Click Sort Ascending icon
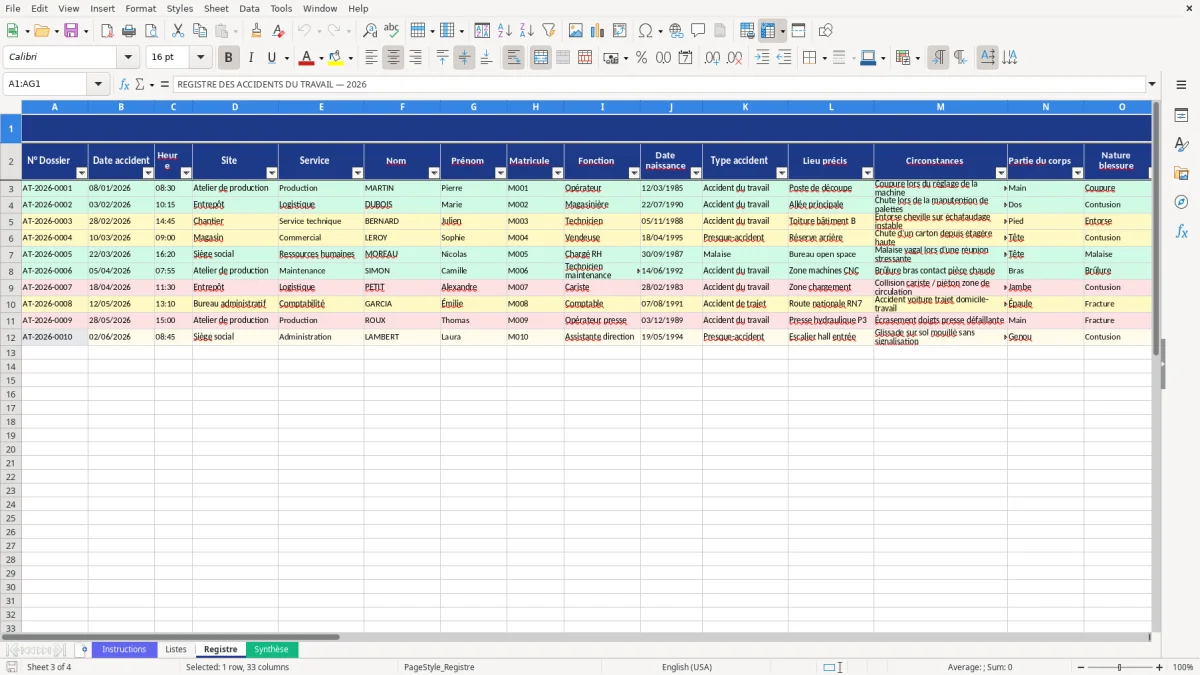 pos(505,31)
